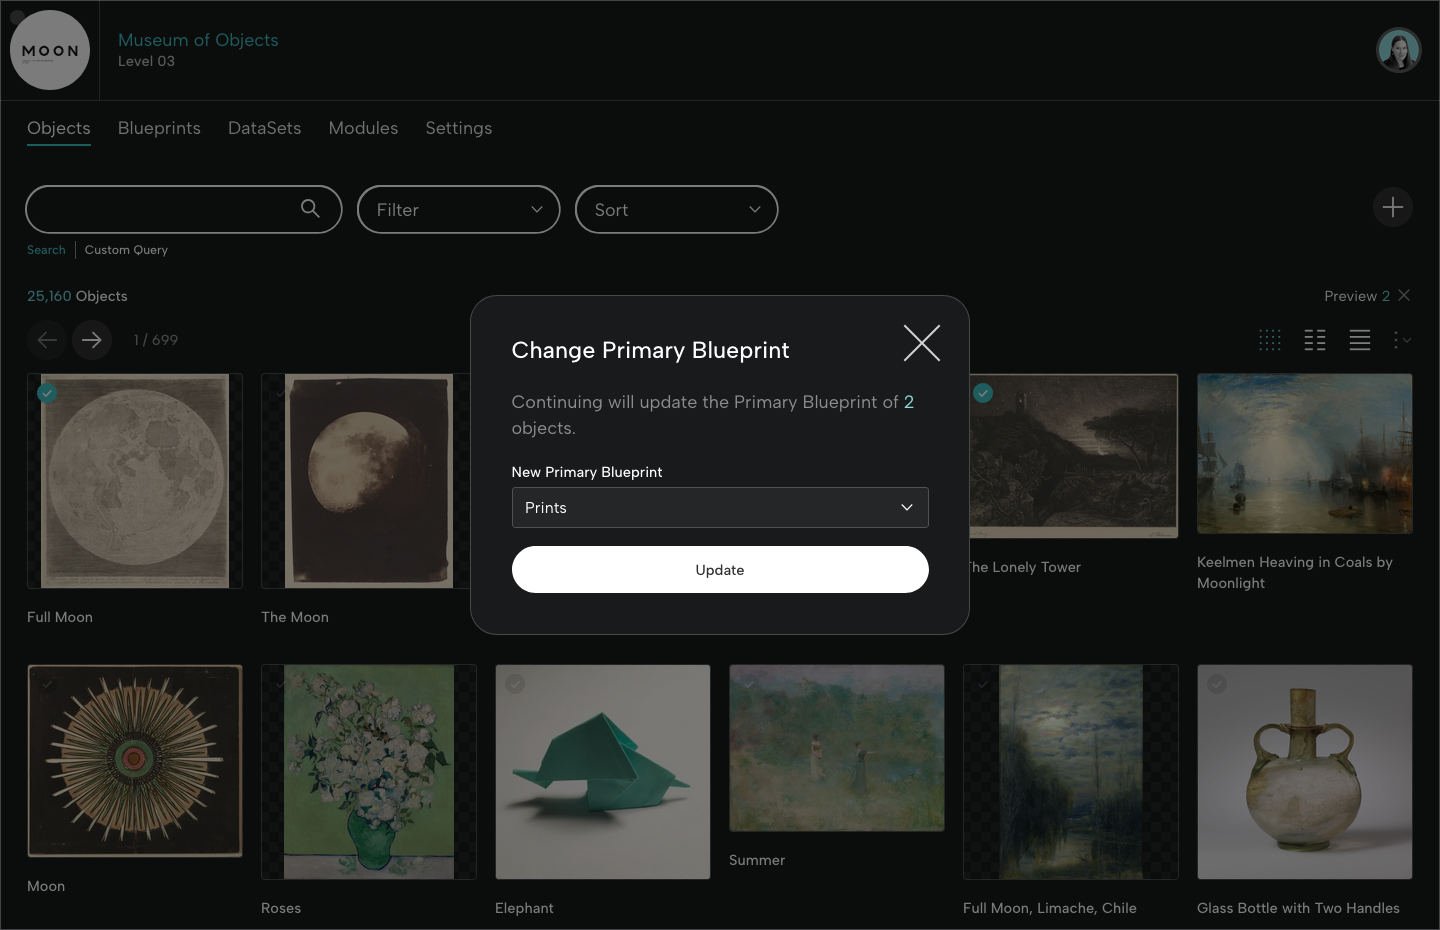1440x930 pixels.
Task: Click the Custom Query link
Action: tap(126, 249)
